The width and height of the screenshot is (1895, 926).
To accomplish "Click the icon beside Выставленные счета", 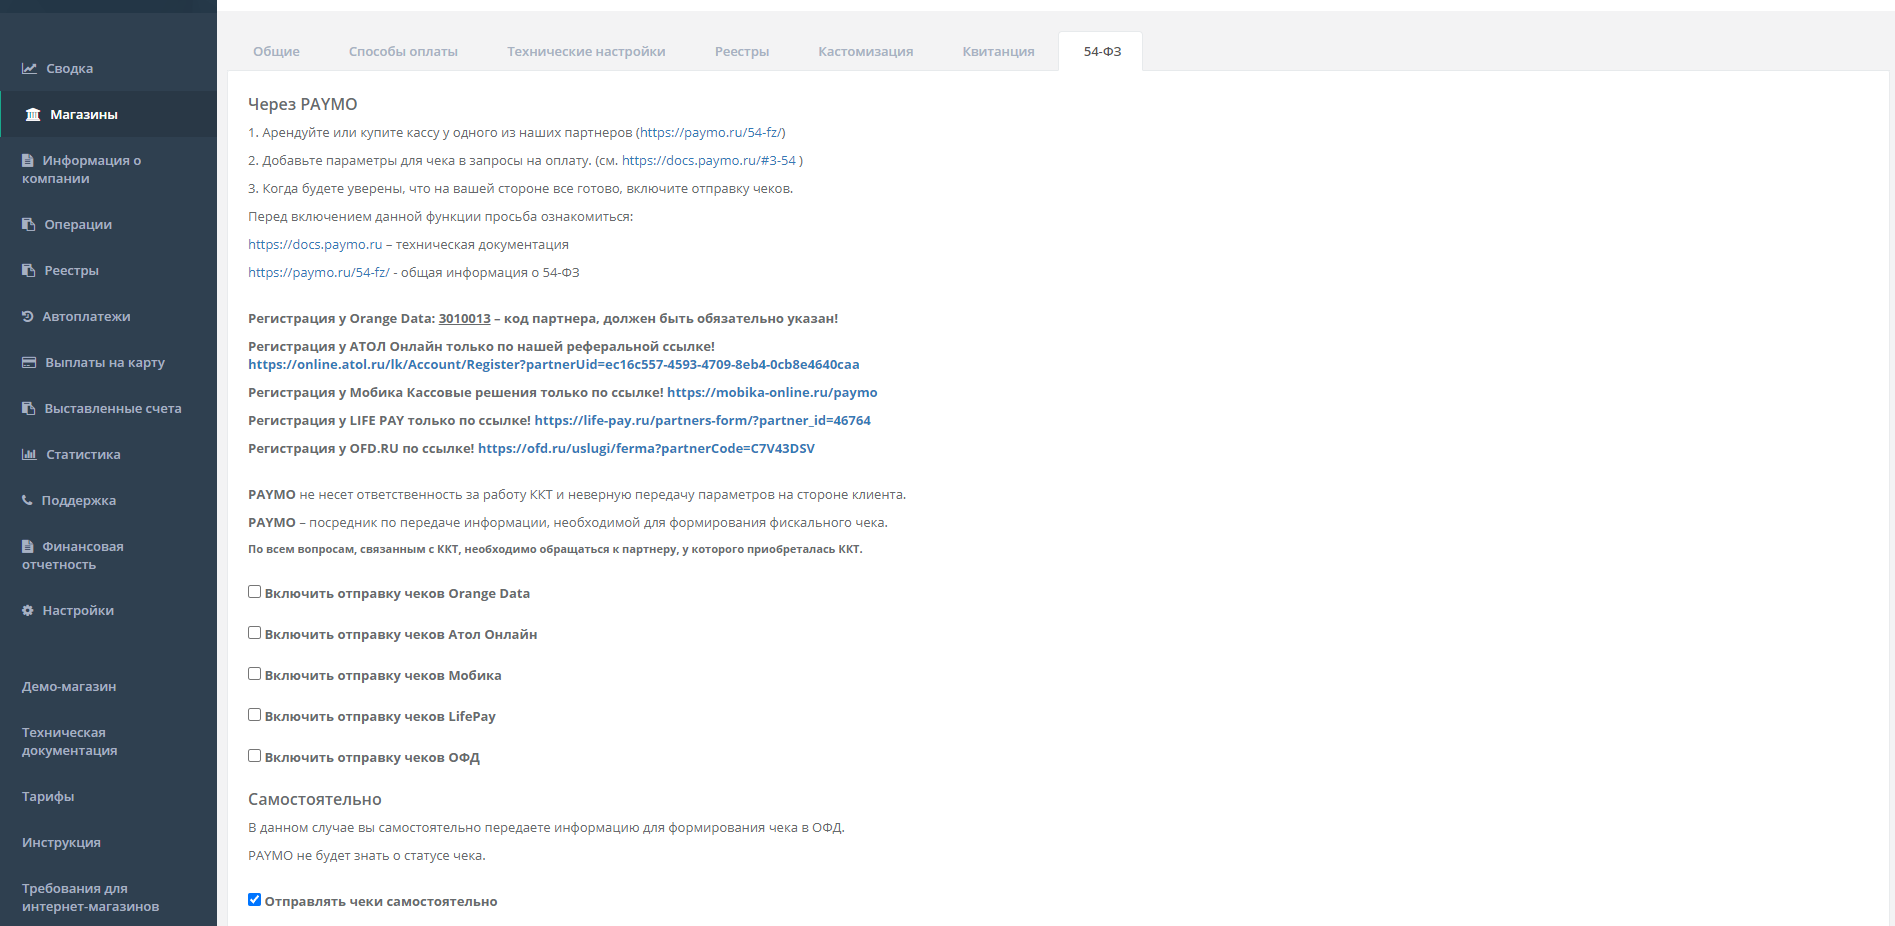I will (x=29, y=409).
